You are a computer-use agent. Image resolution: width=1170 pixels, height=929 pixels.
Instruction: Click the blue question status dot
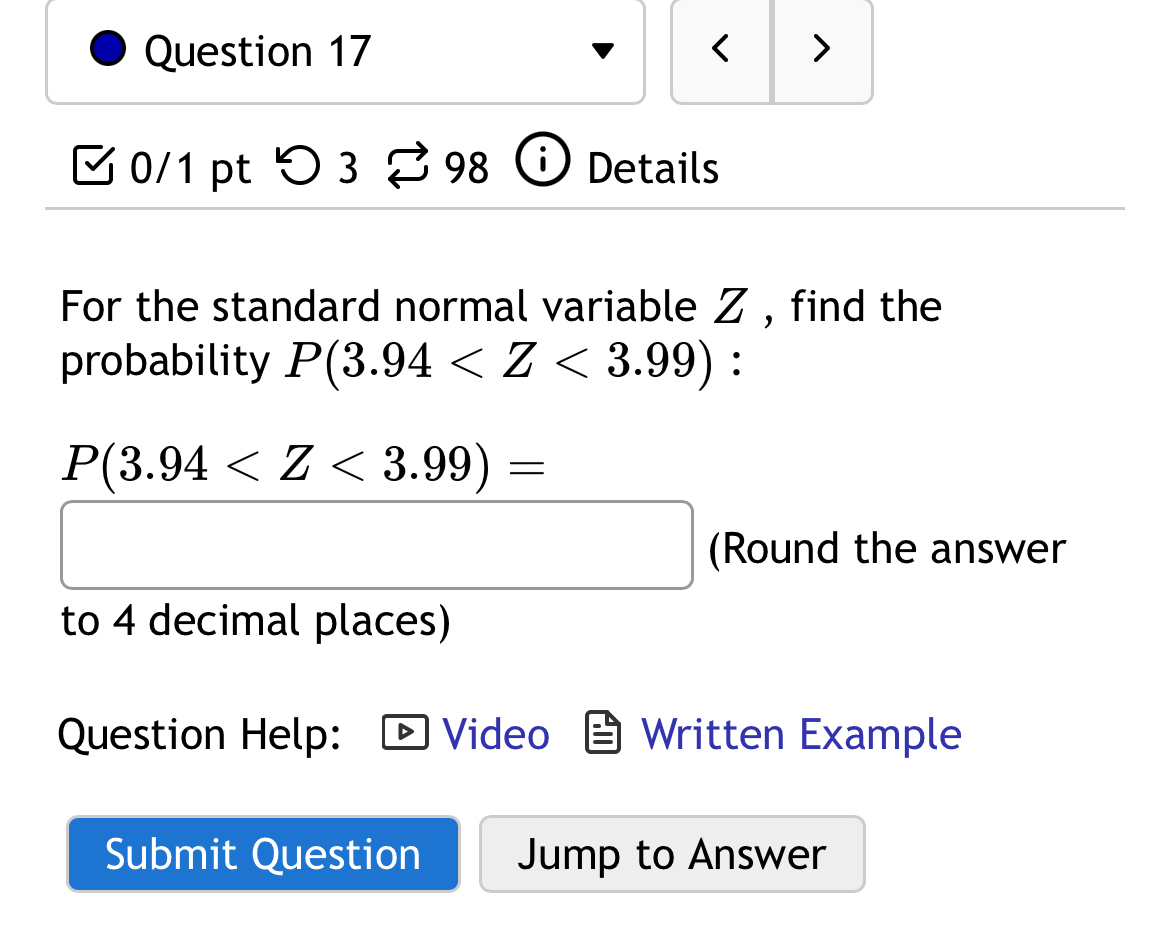click(106, 47)
